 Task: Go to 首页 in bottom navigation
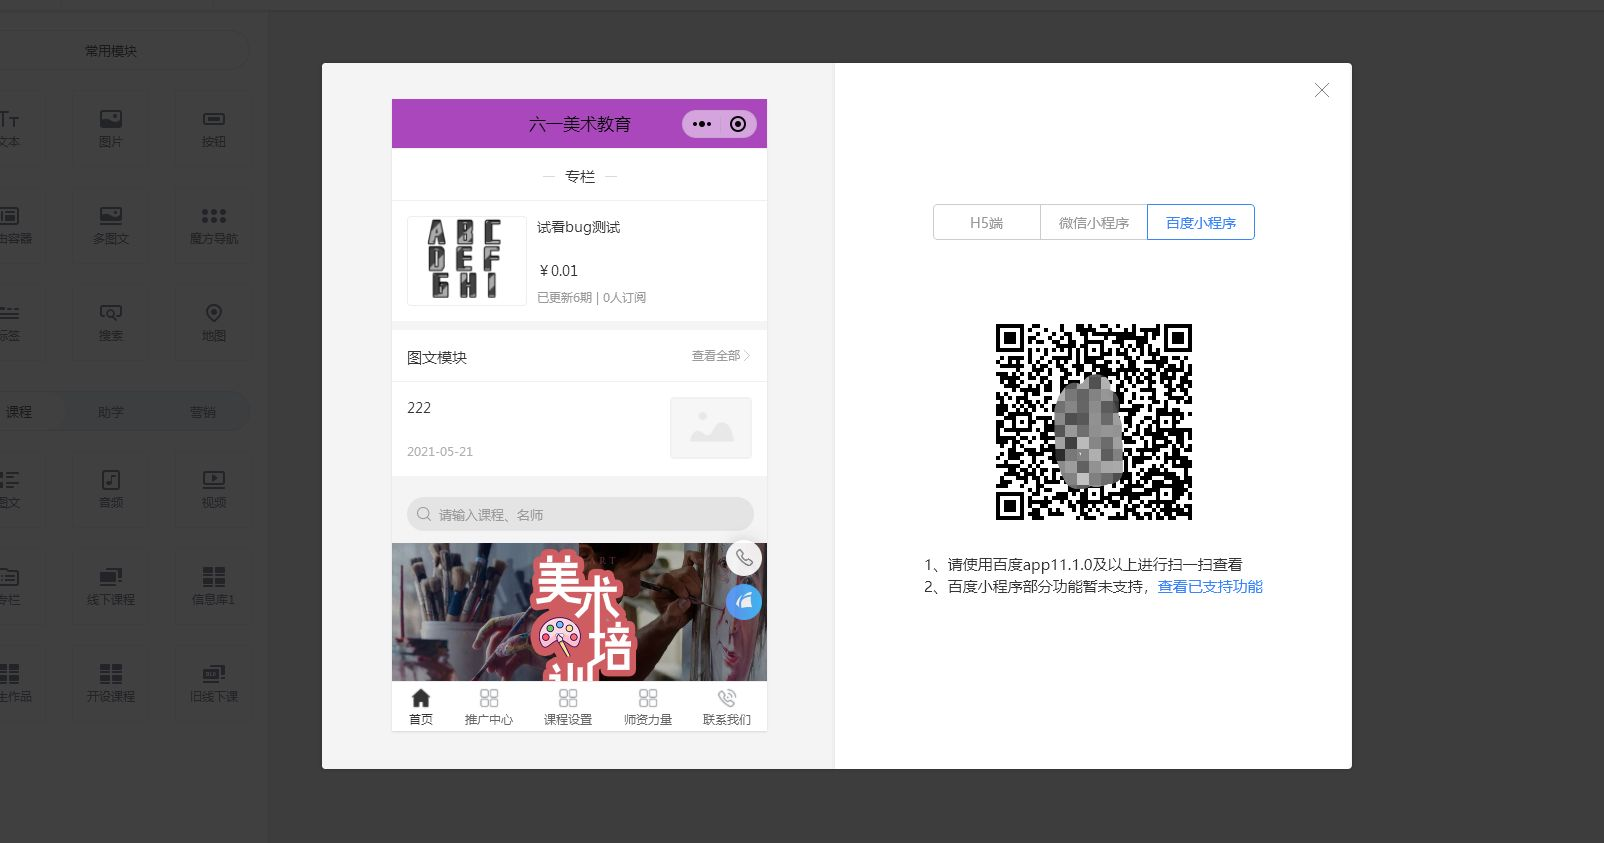pyautogui.click(x=421, y=707)
